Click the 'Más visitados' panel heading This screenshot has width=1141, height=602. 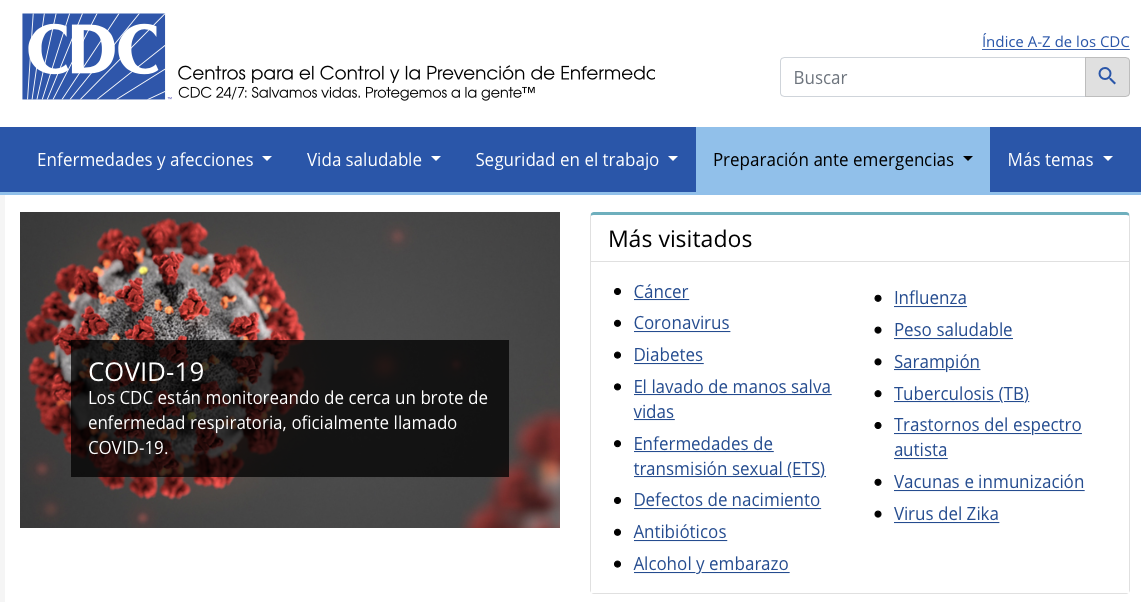tap(680, 239)
